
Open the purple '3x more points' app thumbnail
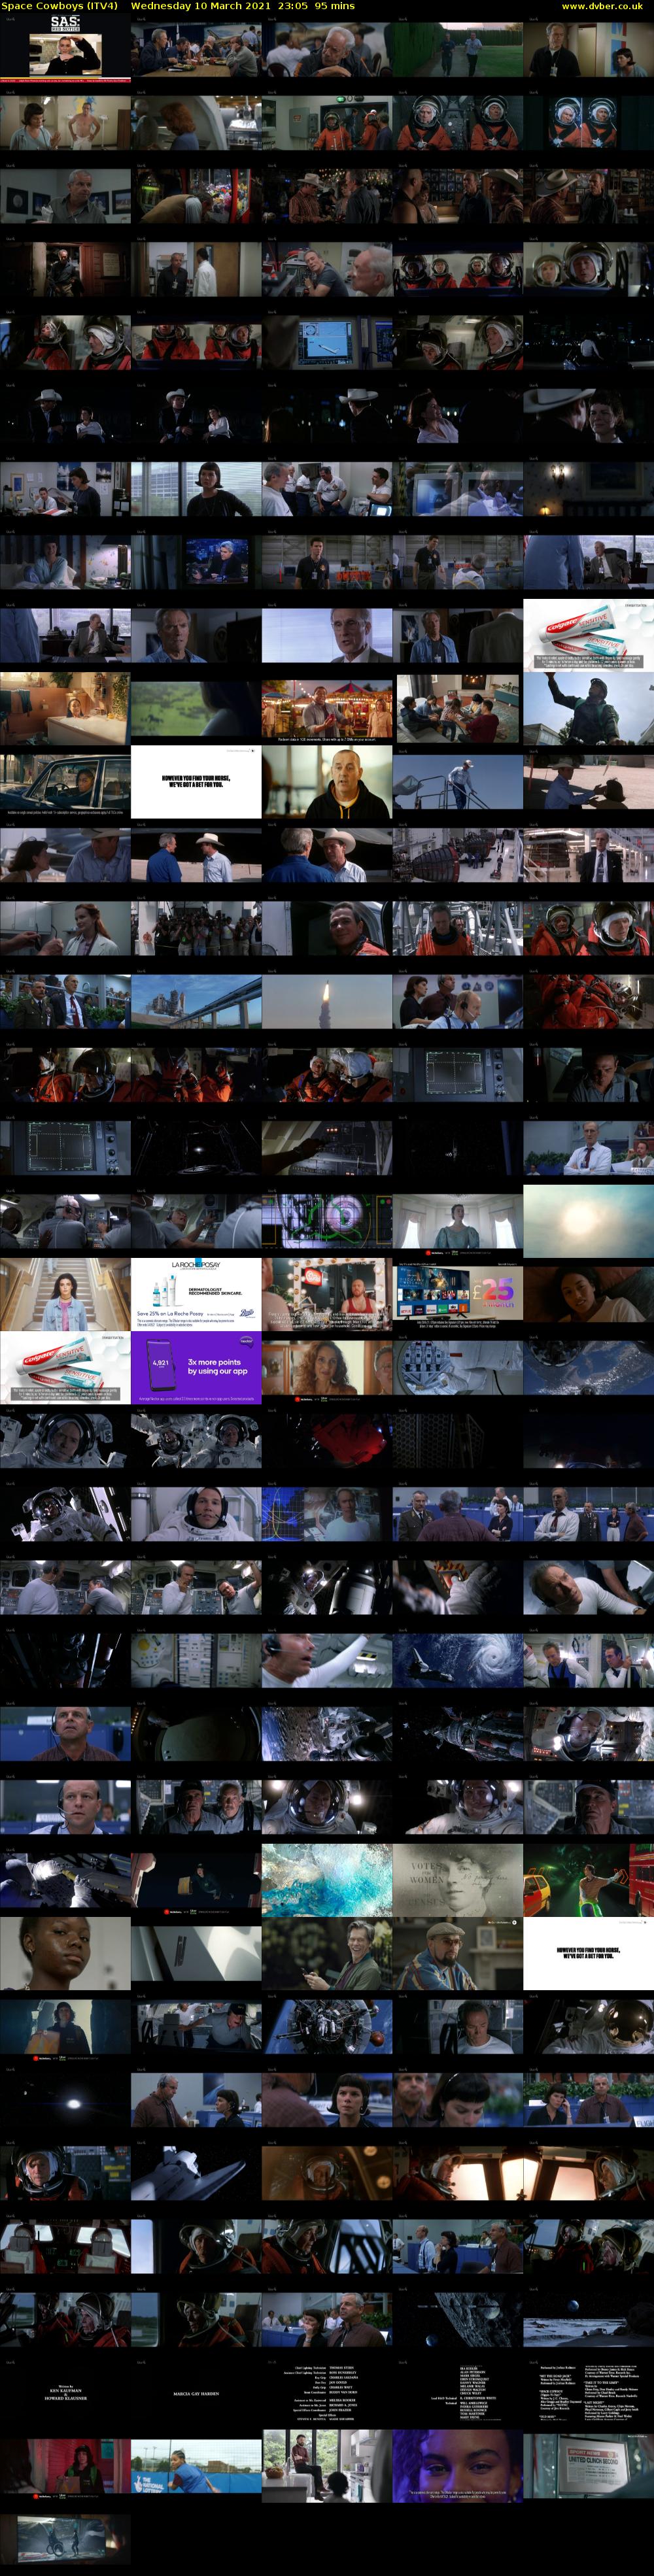[196, 1368]
